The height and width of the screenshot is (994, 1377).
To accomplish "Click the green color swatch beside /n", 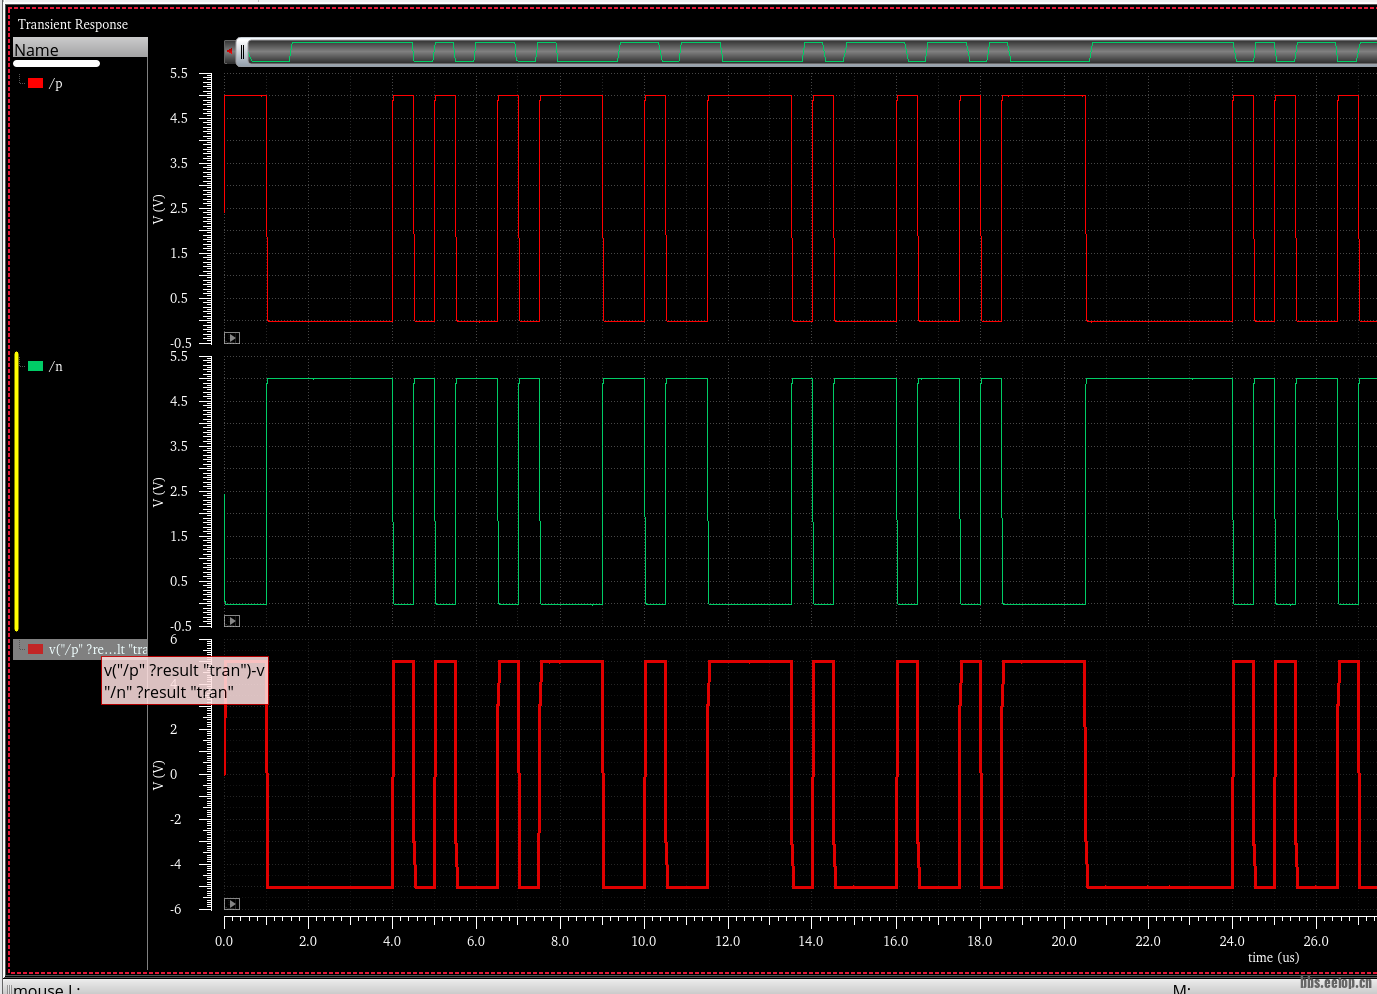I will click(36, 366).
